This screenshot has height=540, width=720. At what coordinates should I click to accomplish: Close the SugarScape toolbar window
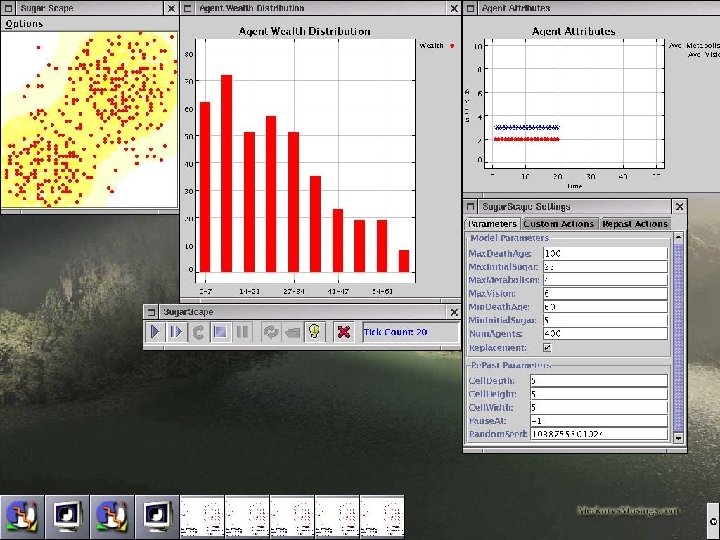(x=454, y=312)
